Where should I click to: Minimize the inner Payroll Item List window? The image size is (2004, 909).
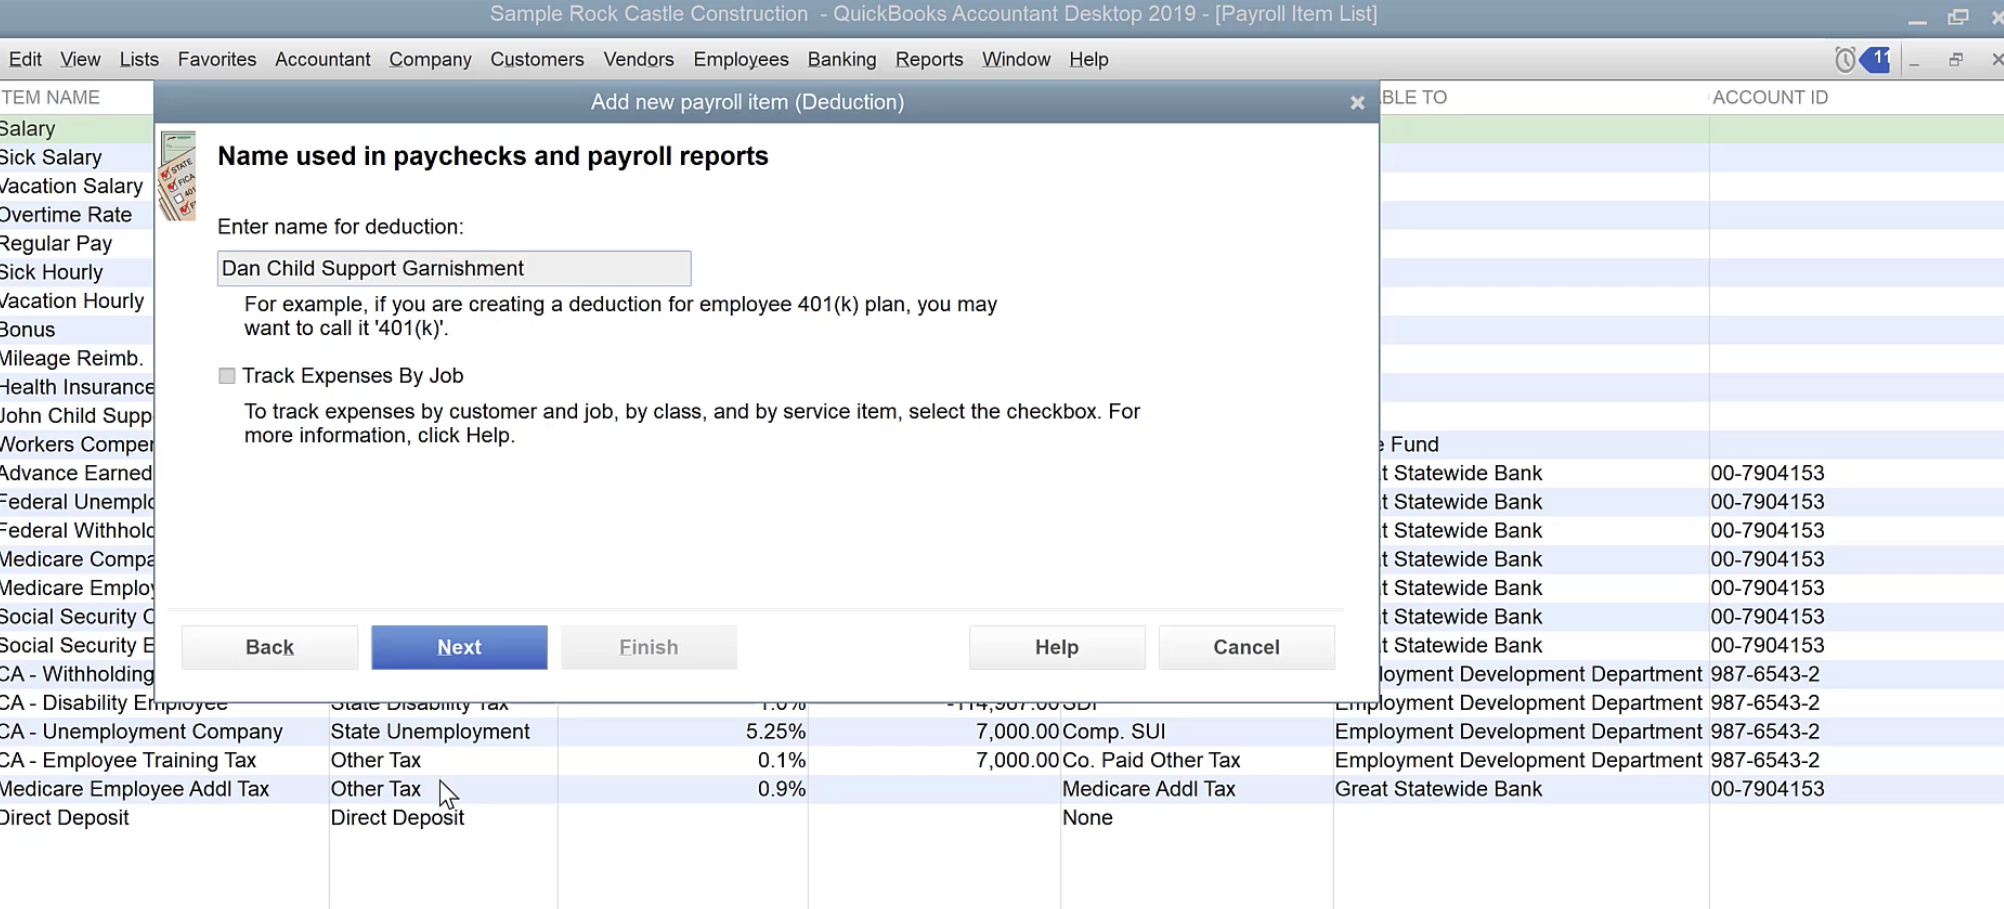click(x=1914, y=60)
